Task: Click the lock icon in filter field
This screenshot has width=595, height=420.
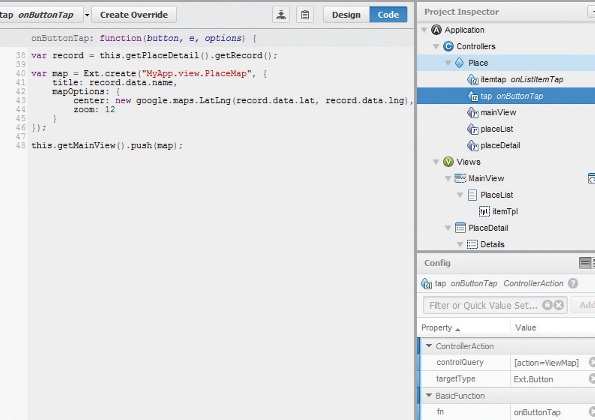Action: [547, 305]
